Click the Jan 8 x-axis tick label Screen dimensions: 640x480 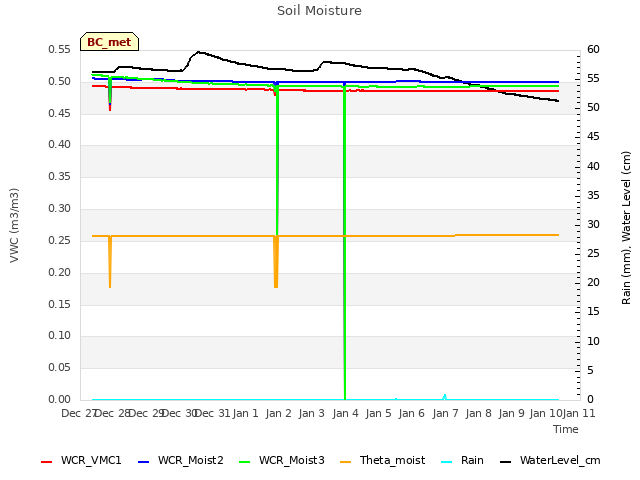(x=478, y=413)
